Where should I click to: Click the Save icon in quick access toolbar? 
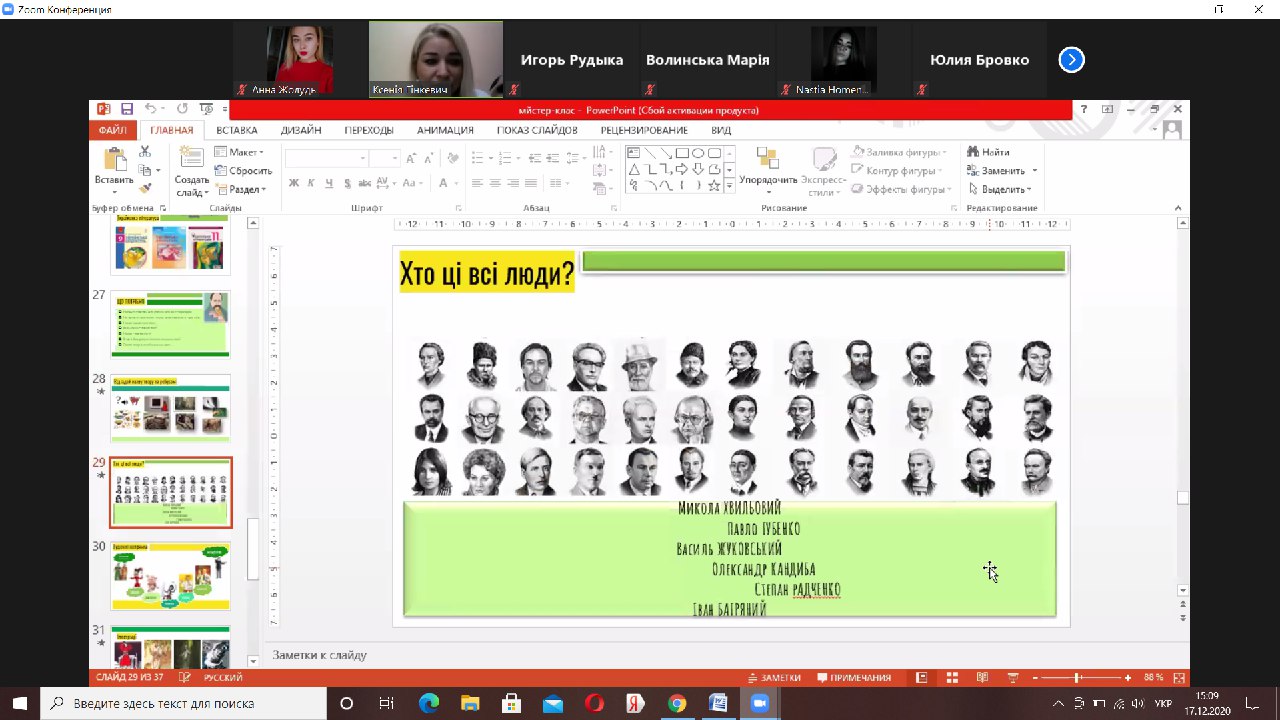(127, 109)
